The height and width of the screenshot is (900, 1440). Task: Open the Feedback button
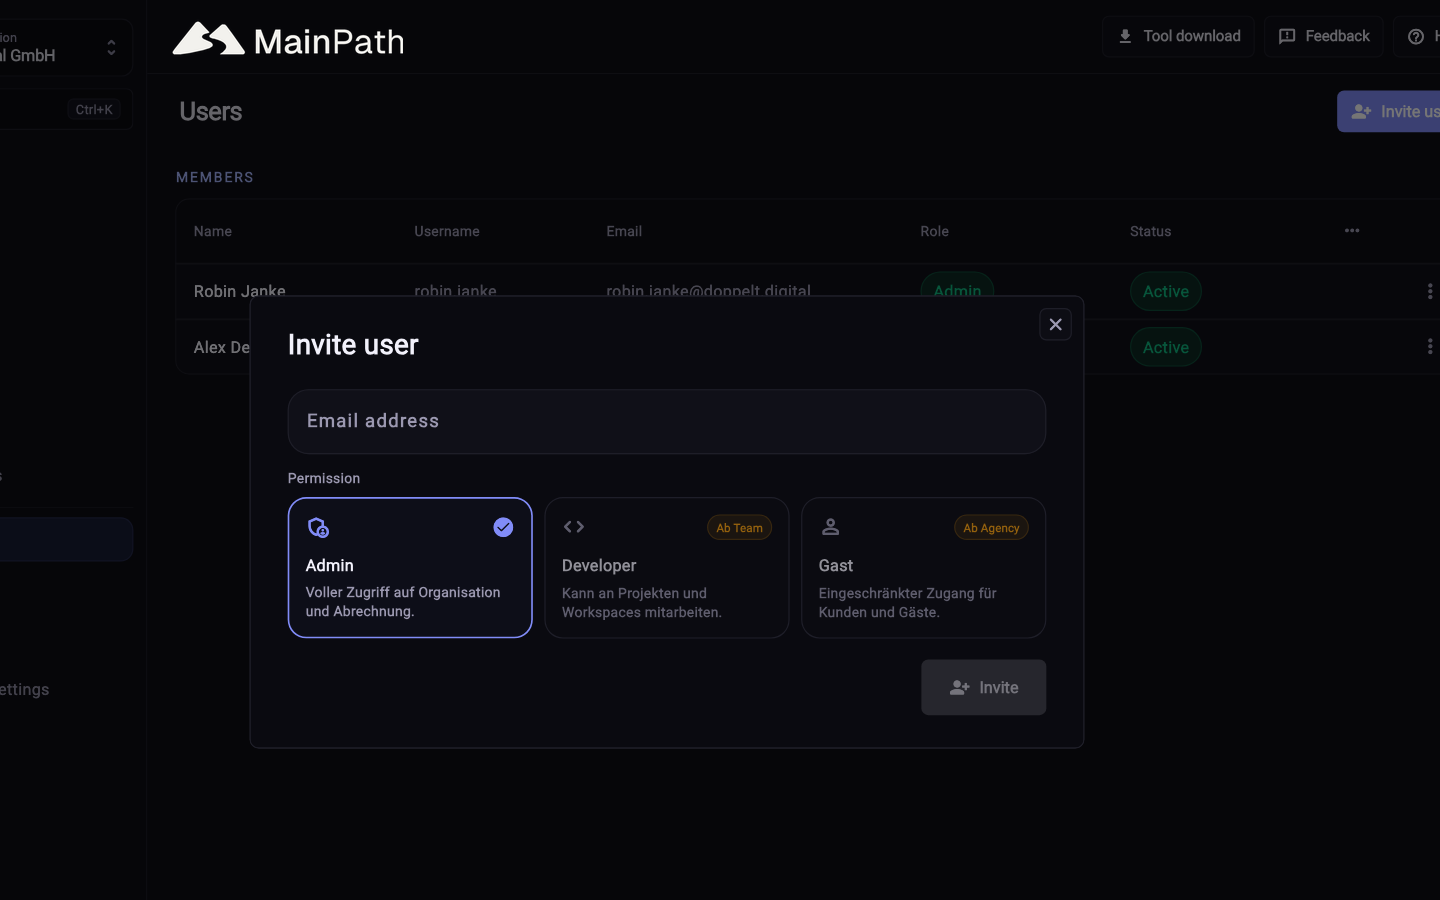[1323, 36]
